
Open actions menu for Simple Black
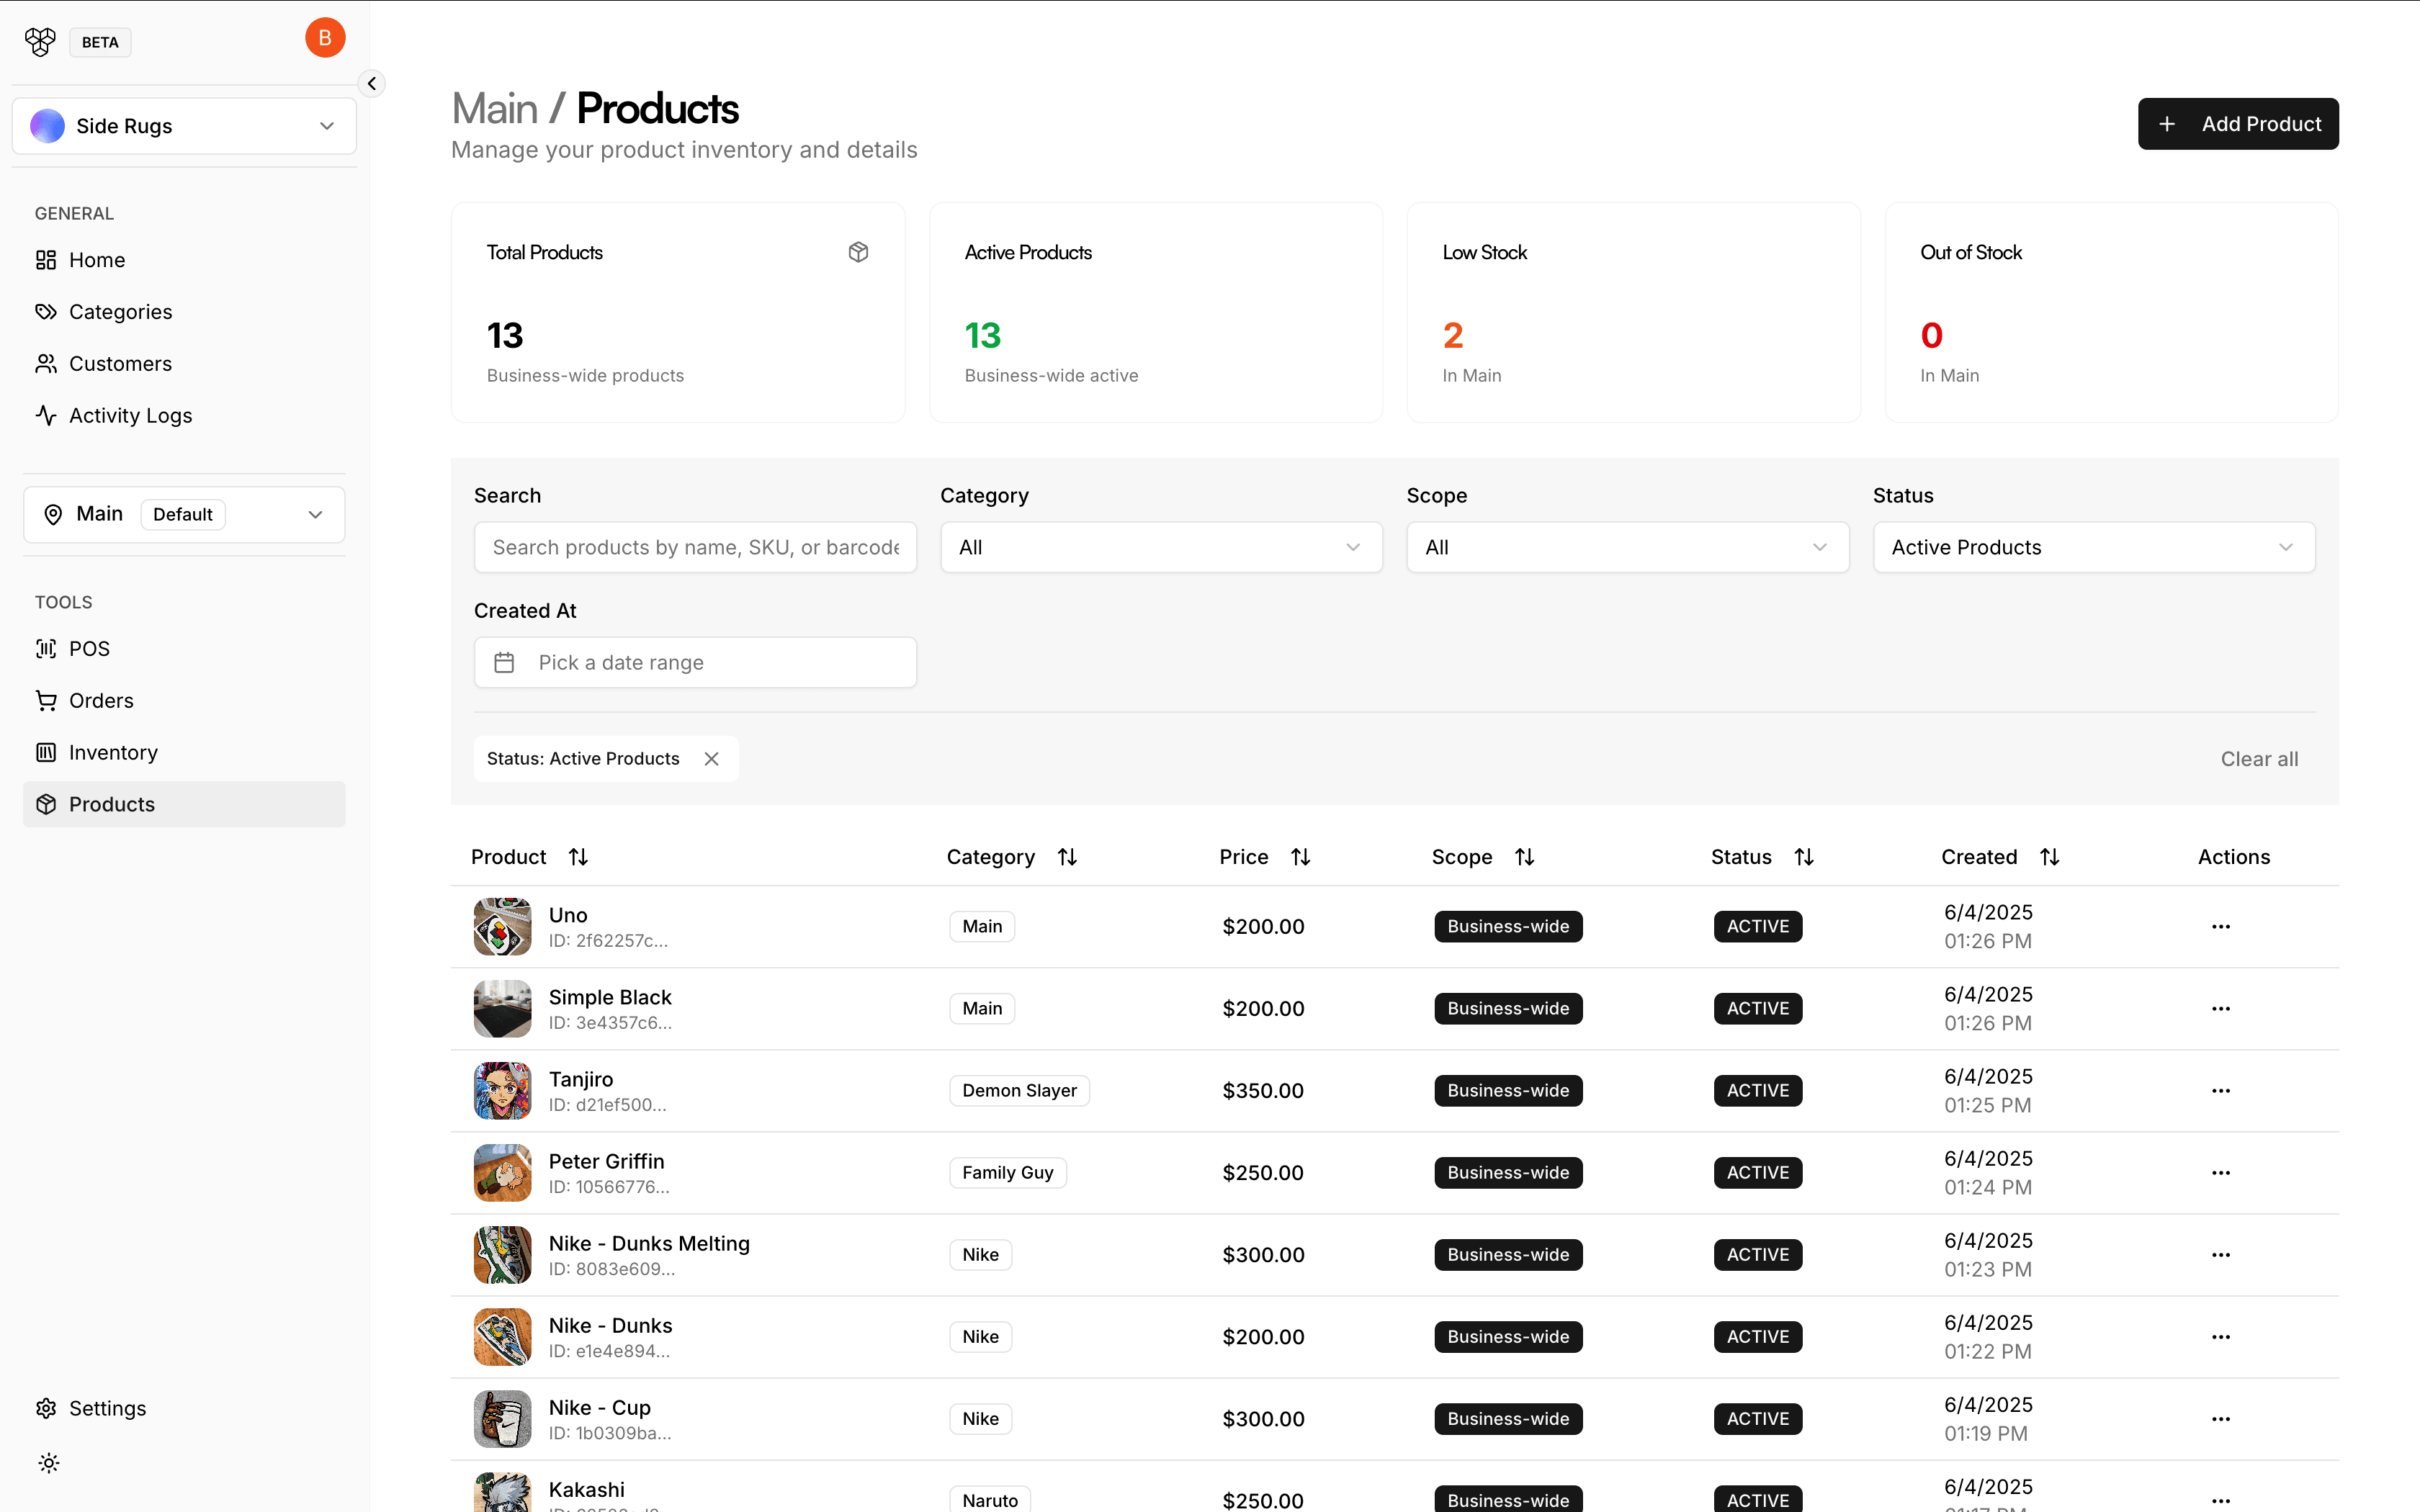(2221, 1009)
